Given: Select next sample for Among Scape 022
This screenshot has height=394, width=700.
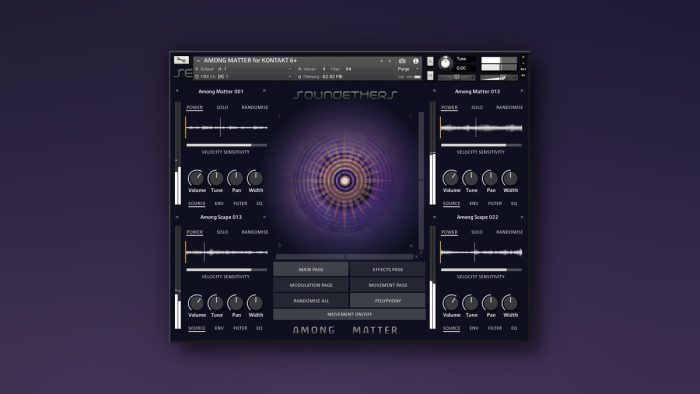Looking at the screenshot, I should click(x=521, y=217).
